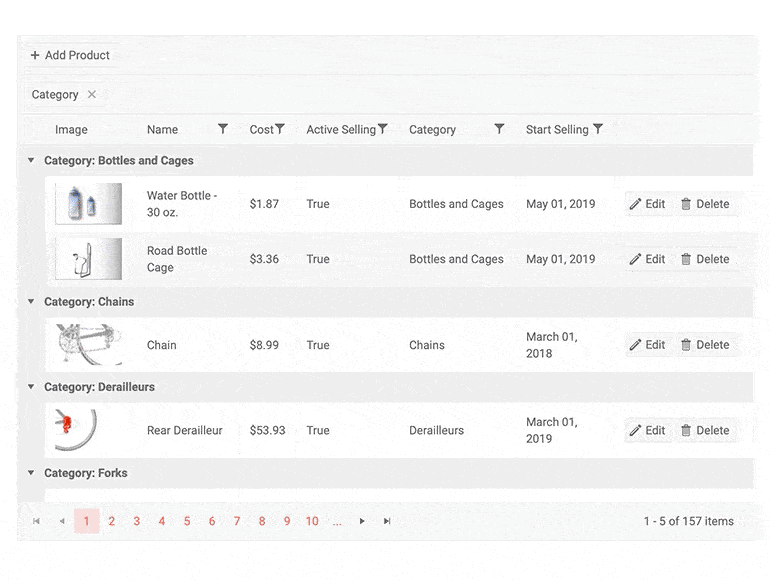This screenshot has height=580, width=770.
Task: Select page 6 in the pager
Action: pyautogui.click(x=212, y=521)
